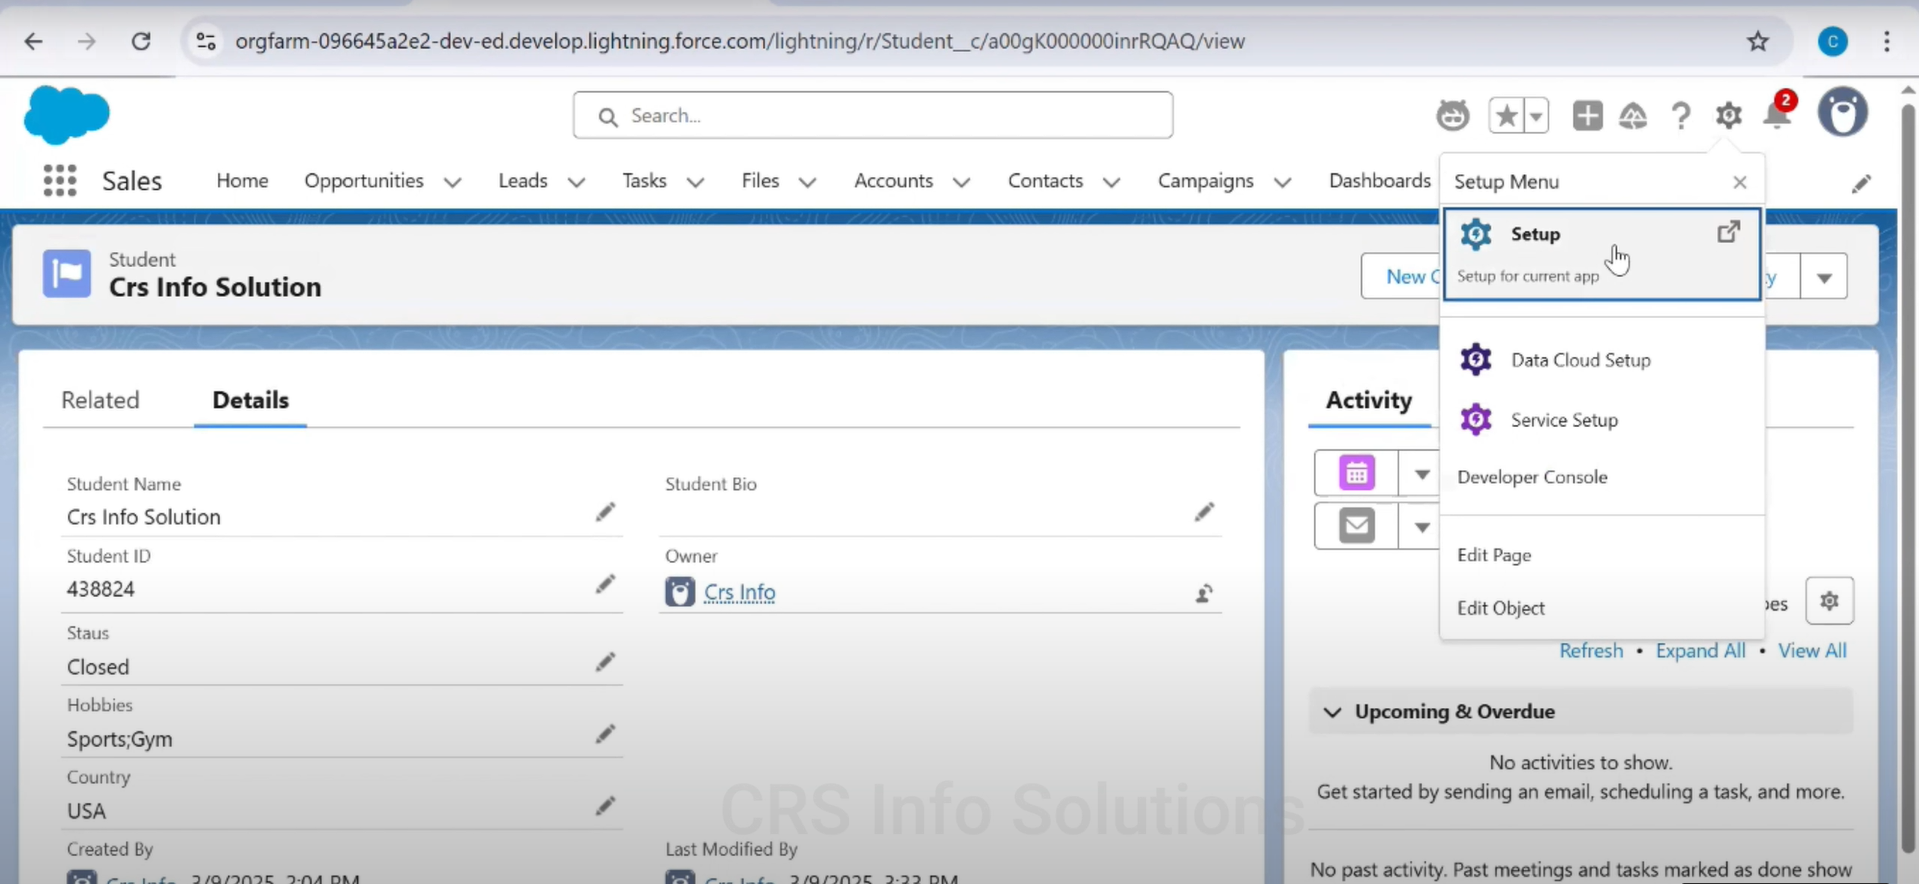
Task: Open the App Launcher grid icon
Action: click(60, 181)
